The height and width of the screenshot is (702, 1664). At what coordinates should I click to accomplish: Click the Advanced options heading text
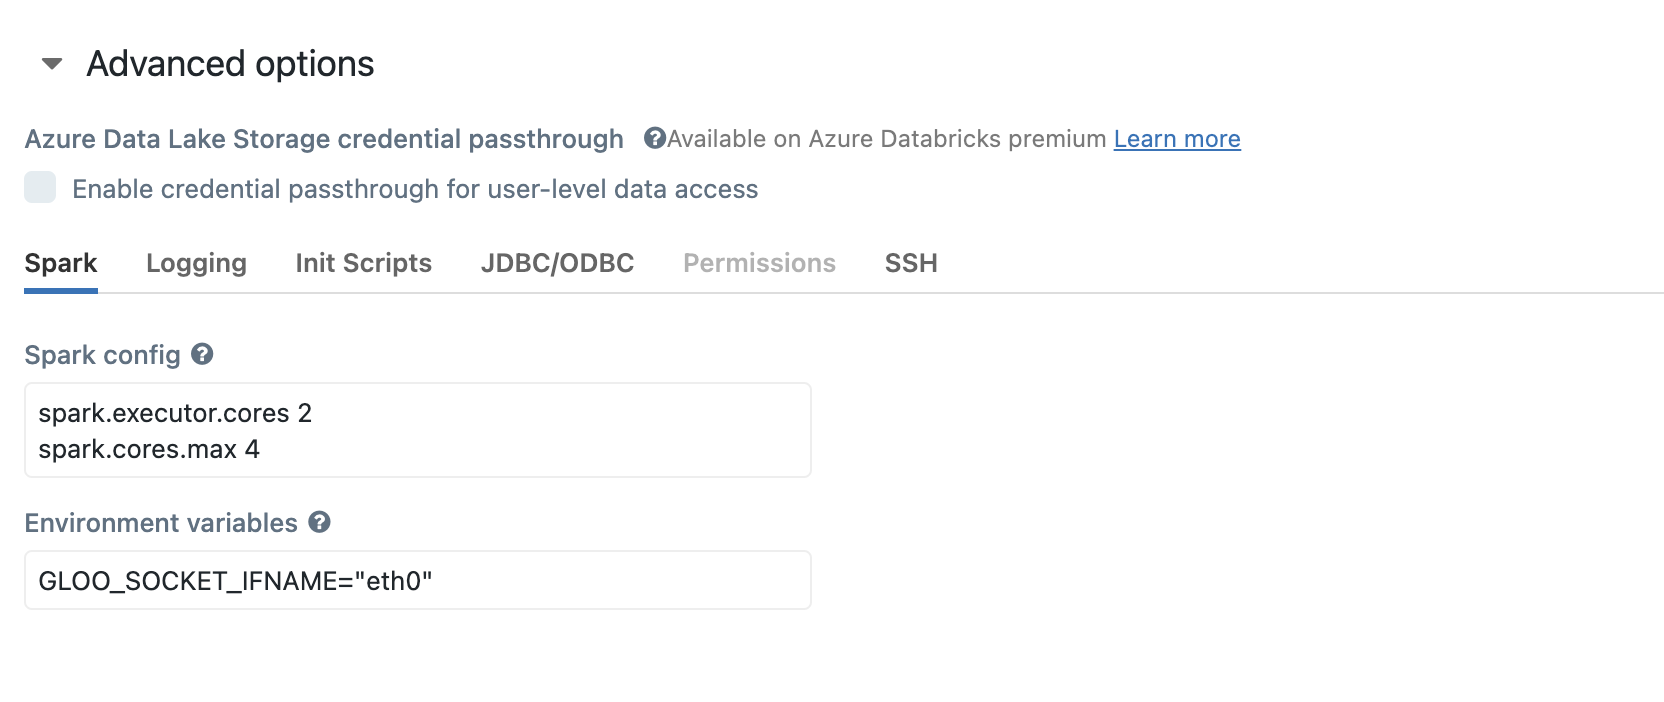pyautogui.click(x=230, y=64)
